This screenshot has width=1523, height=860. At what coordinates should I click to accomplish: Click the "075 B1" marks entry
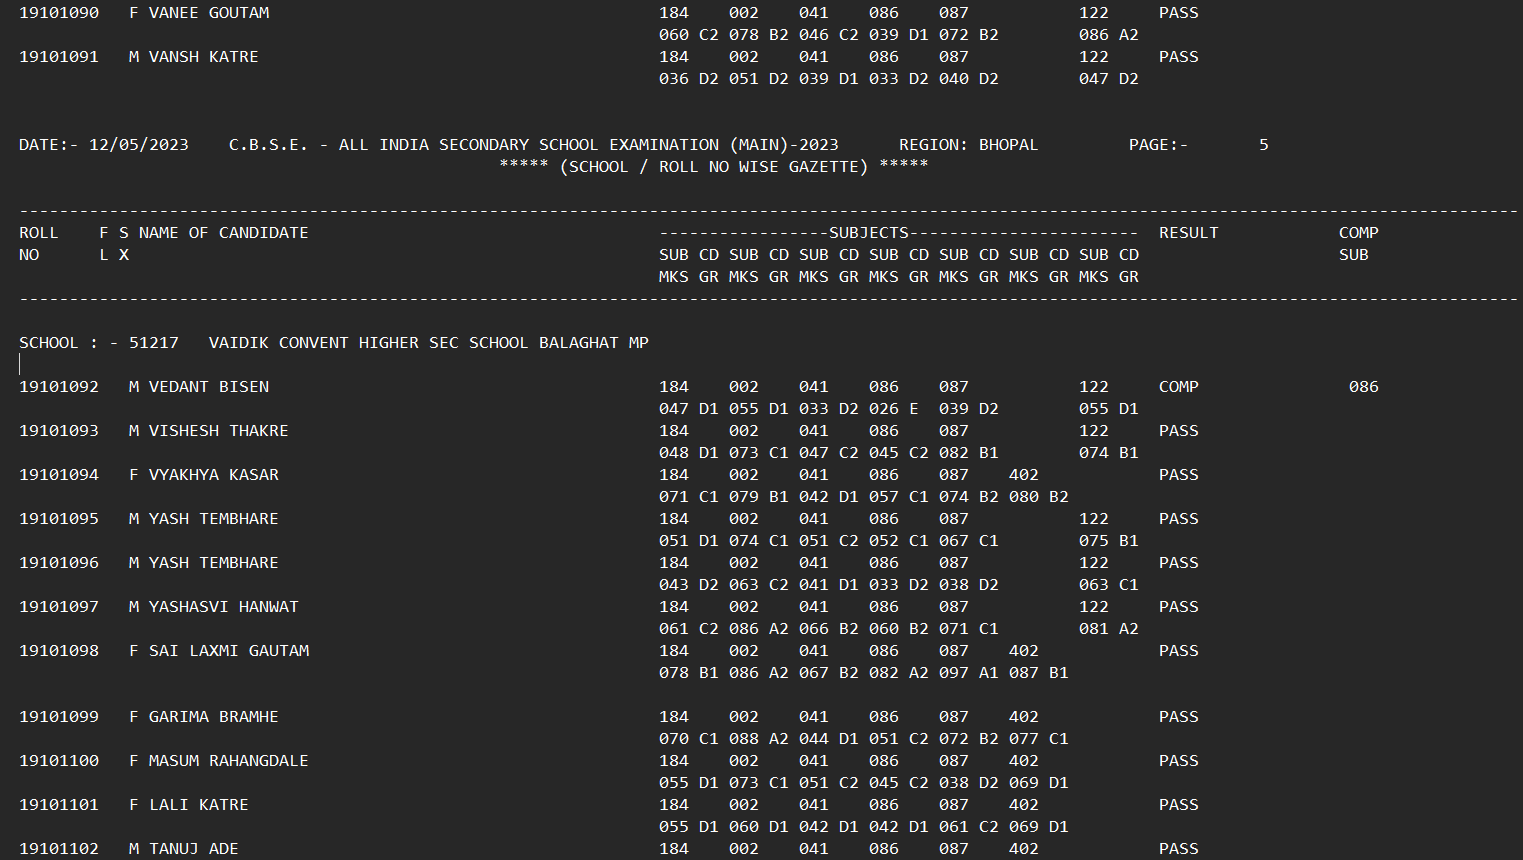pyautogui.click(x=1109, y=541)
